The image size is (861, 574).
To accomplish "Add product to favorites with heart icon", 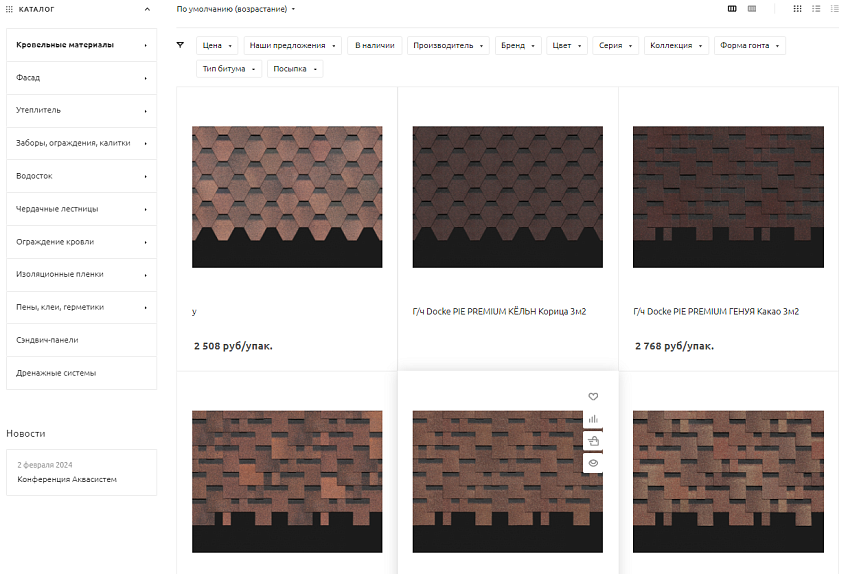I will coord(592,397).
